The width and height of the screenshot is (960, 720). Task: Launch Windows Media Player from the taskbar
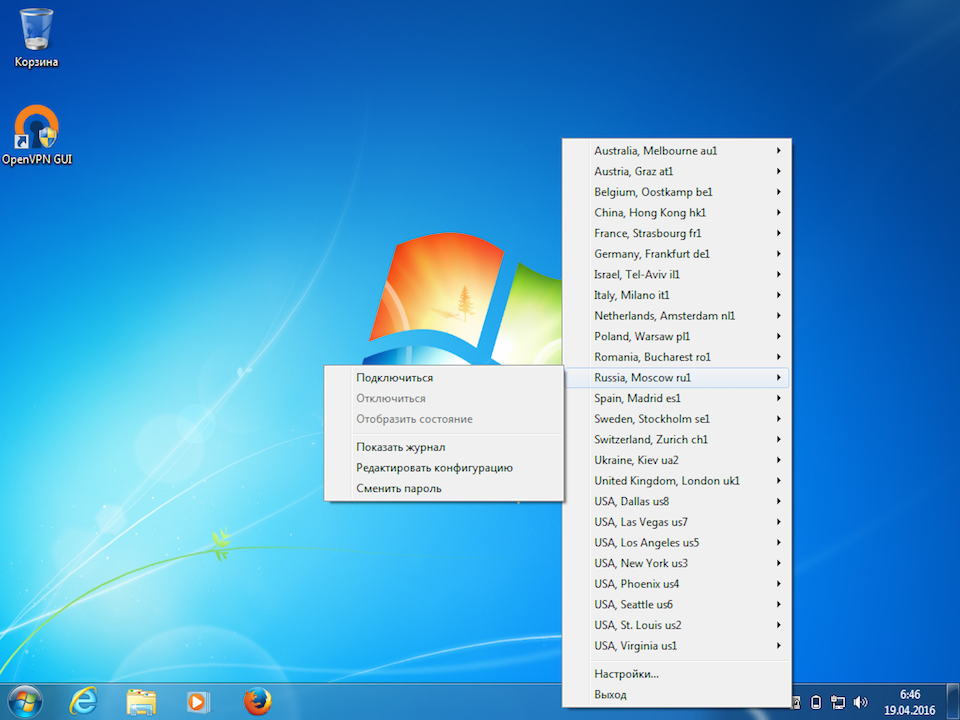(x=199, y=701)
